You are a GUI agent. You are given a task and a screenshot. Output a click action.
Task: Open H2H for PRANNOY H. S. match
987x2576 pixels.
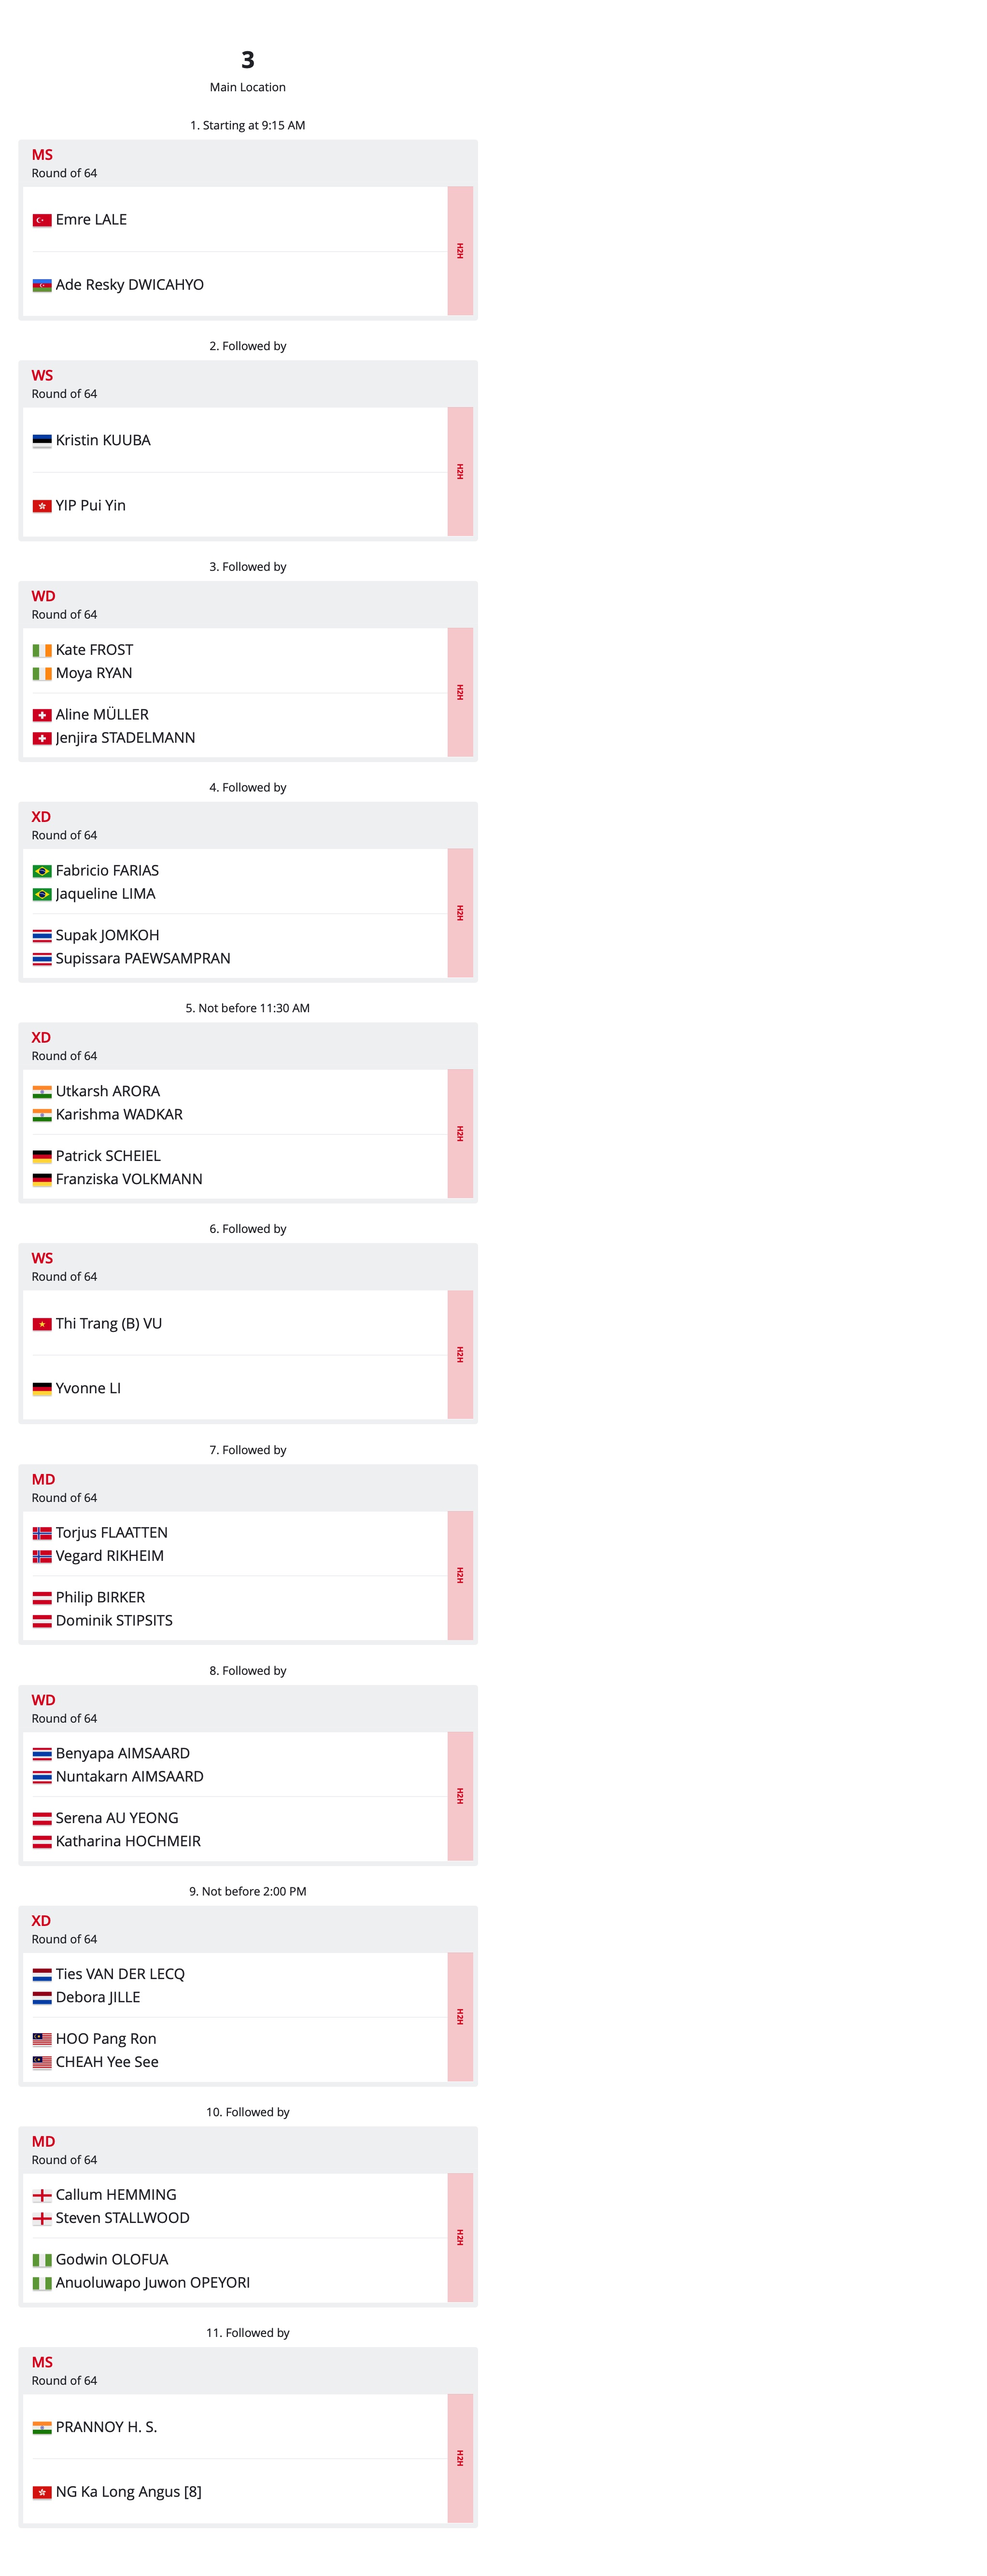point(460,2458)
